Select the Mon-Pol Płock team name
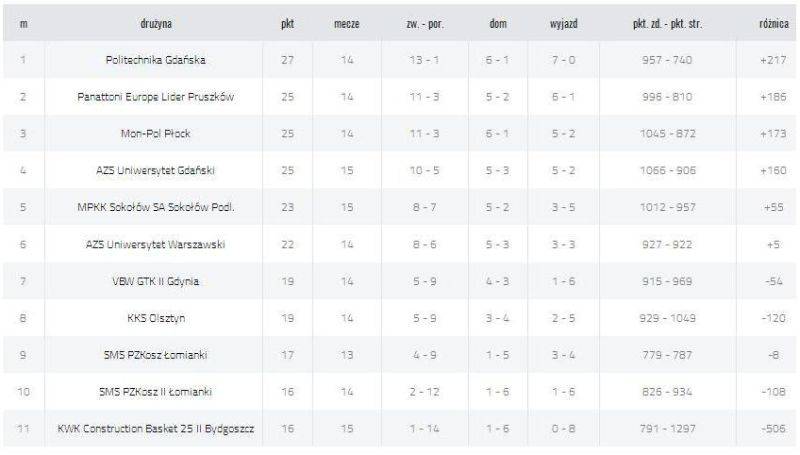The image size is (800, 455). [156, 134]
